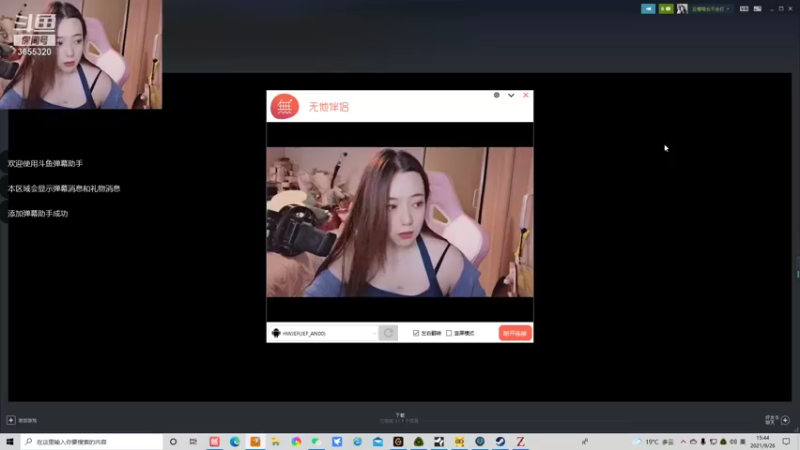Open the weather widget showing 19°C

tap(654, 442)
